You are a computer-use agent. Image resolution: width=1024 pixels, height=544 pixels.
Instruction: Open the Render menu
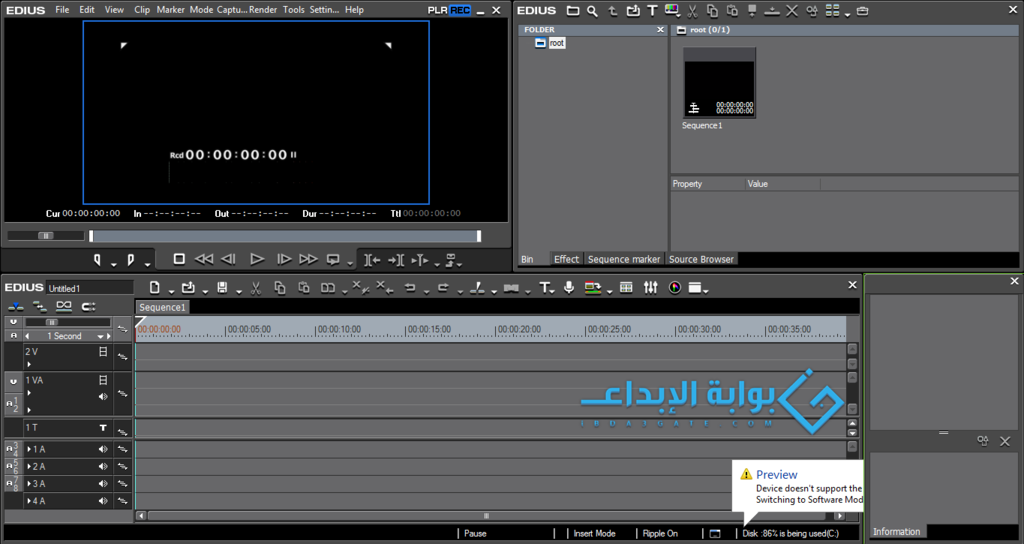point(263,10)
